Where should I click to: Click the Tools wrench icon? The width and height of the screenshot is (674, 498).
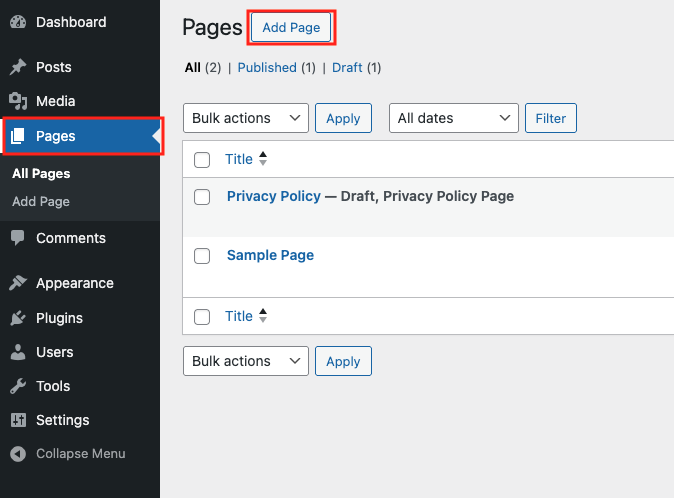pyautogui.click(x=18, y=386)
